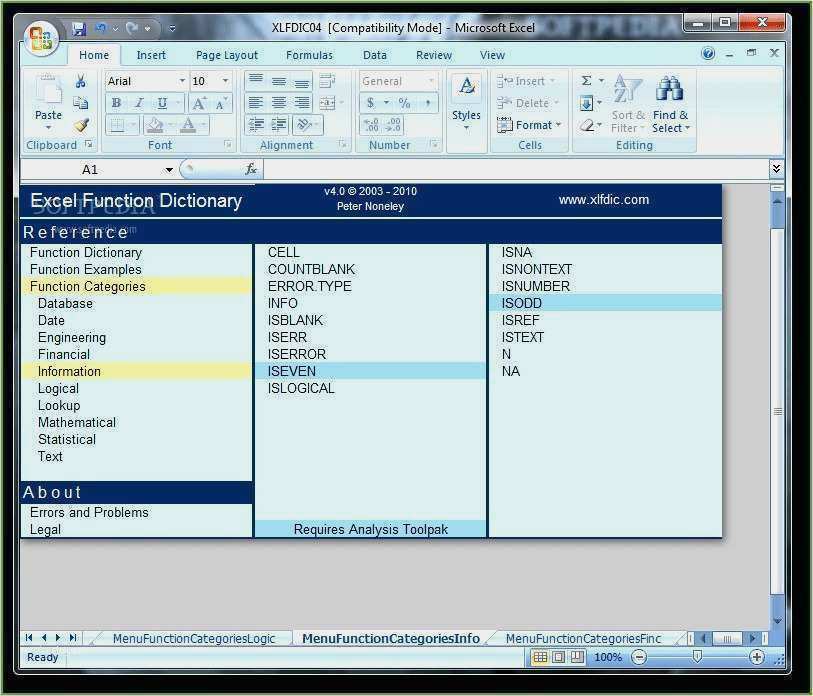Activate the Format Painter brush
Viewport: 813px width, 696px height.
(x=81, y=125)
